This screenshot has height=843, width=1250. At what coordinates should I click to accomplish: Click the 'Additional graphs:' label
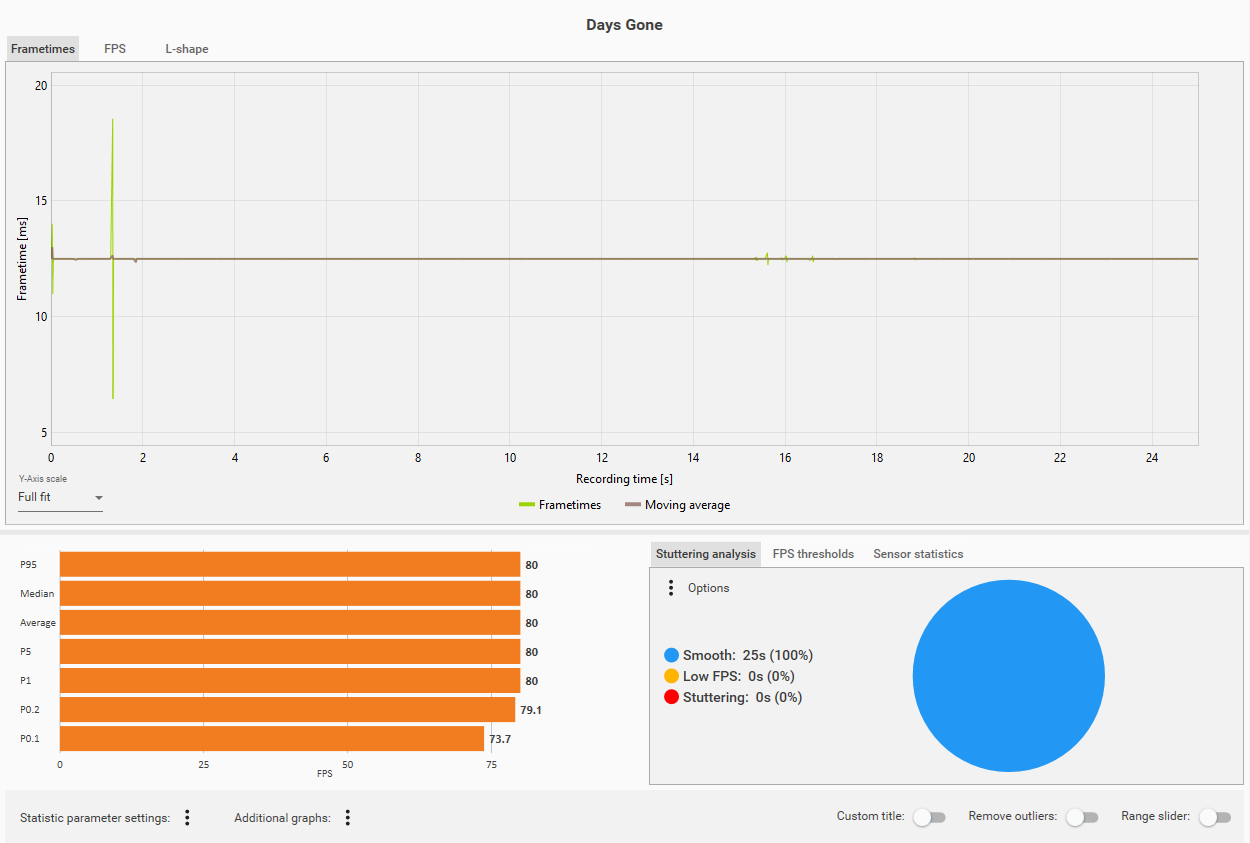click(x=282, y=818)
